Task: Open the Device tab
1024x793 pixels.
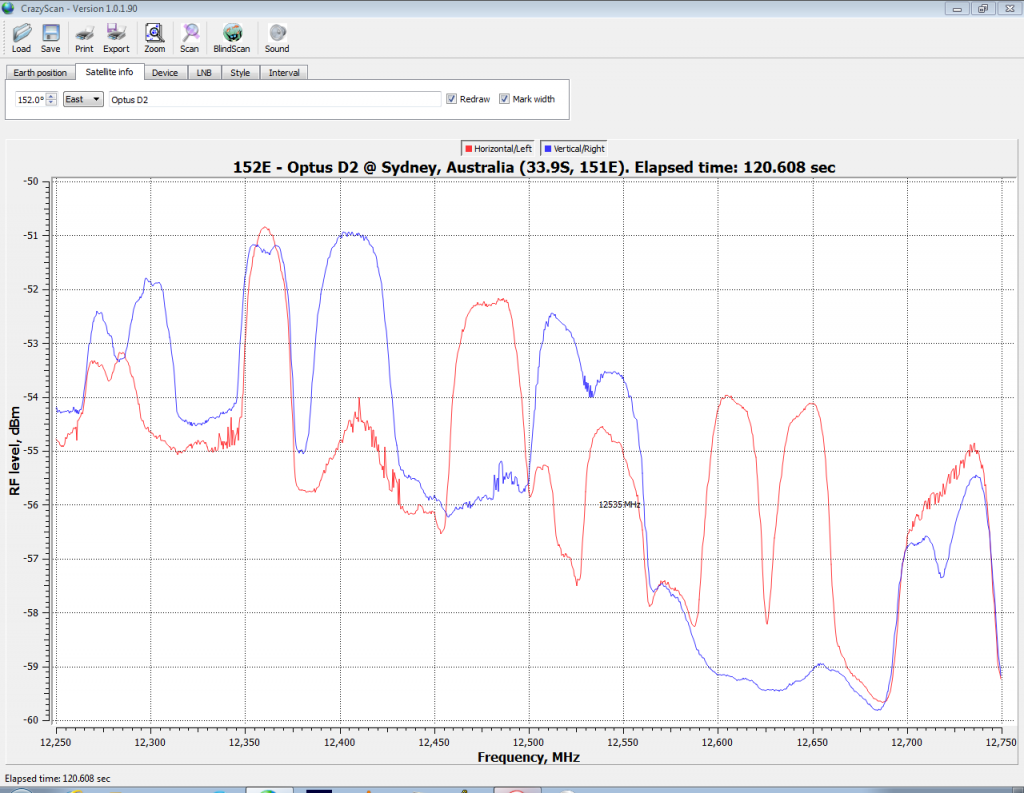Action: [165, 73]
